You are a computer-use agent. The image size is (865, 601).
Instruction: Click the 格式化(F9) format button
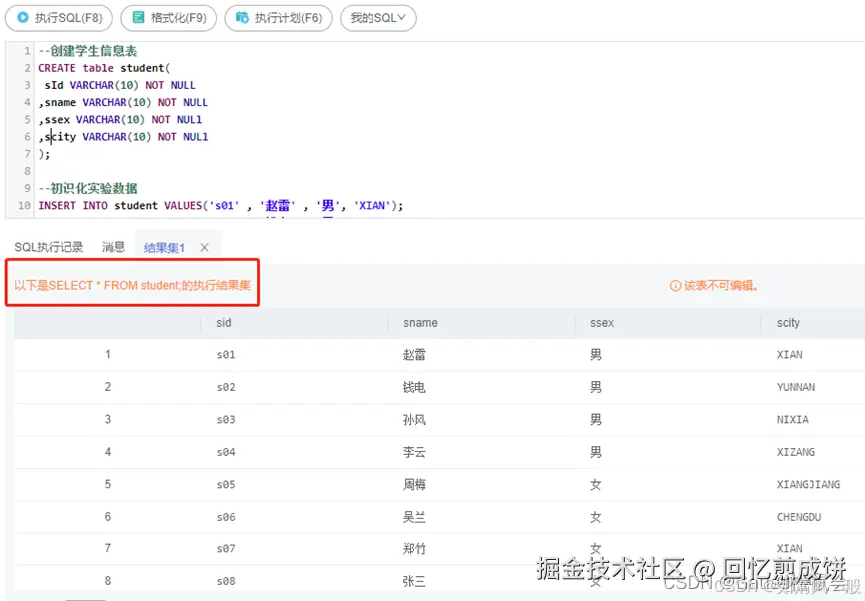tap(169, 18)
